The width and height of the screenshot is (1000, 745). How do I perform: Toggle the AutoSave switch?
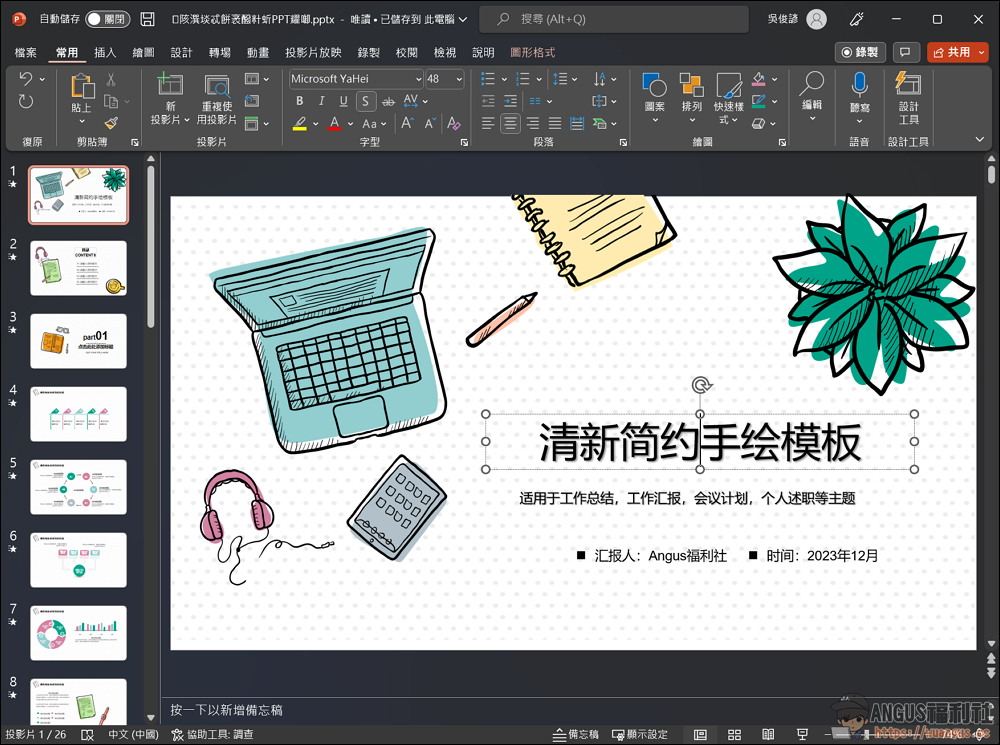click(x=107, y=19)
